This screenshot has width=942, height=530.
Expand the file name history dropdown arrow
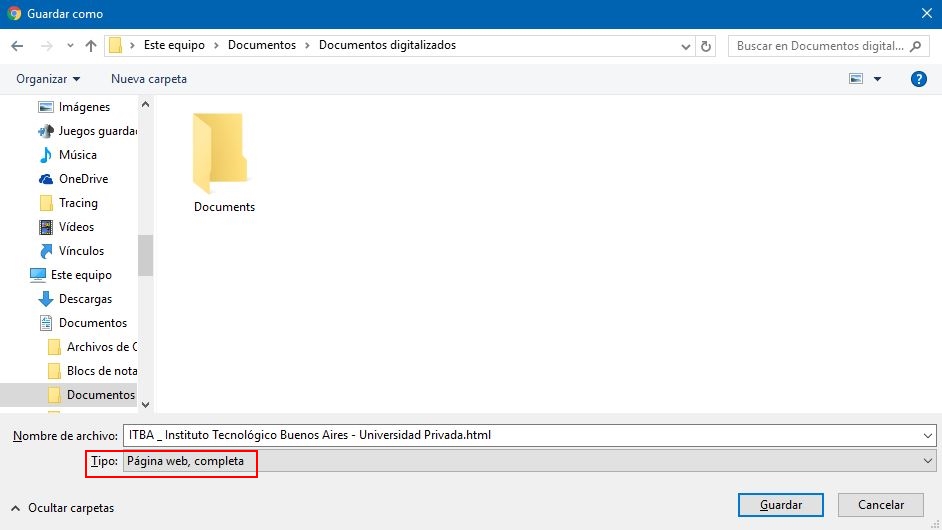pyautogui.click(x=929, y=435)
